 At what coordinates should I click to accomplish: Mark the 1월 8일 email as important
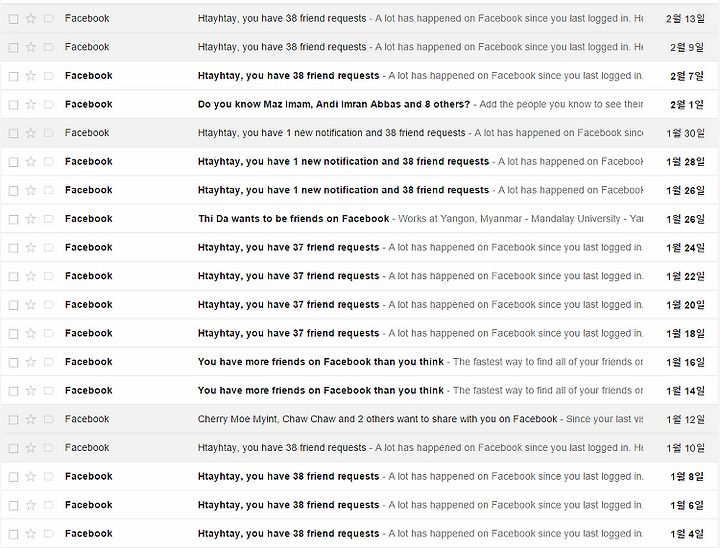tap(48, 476)
